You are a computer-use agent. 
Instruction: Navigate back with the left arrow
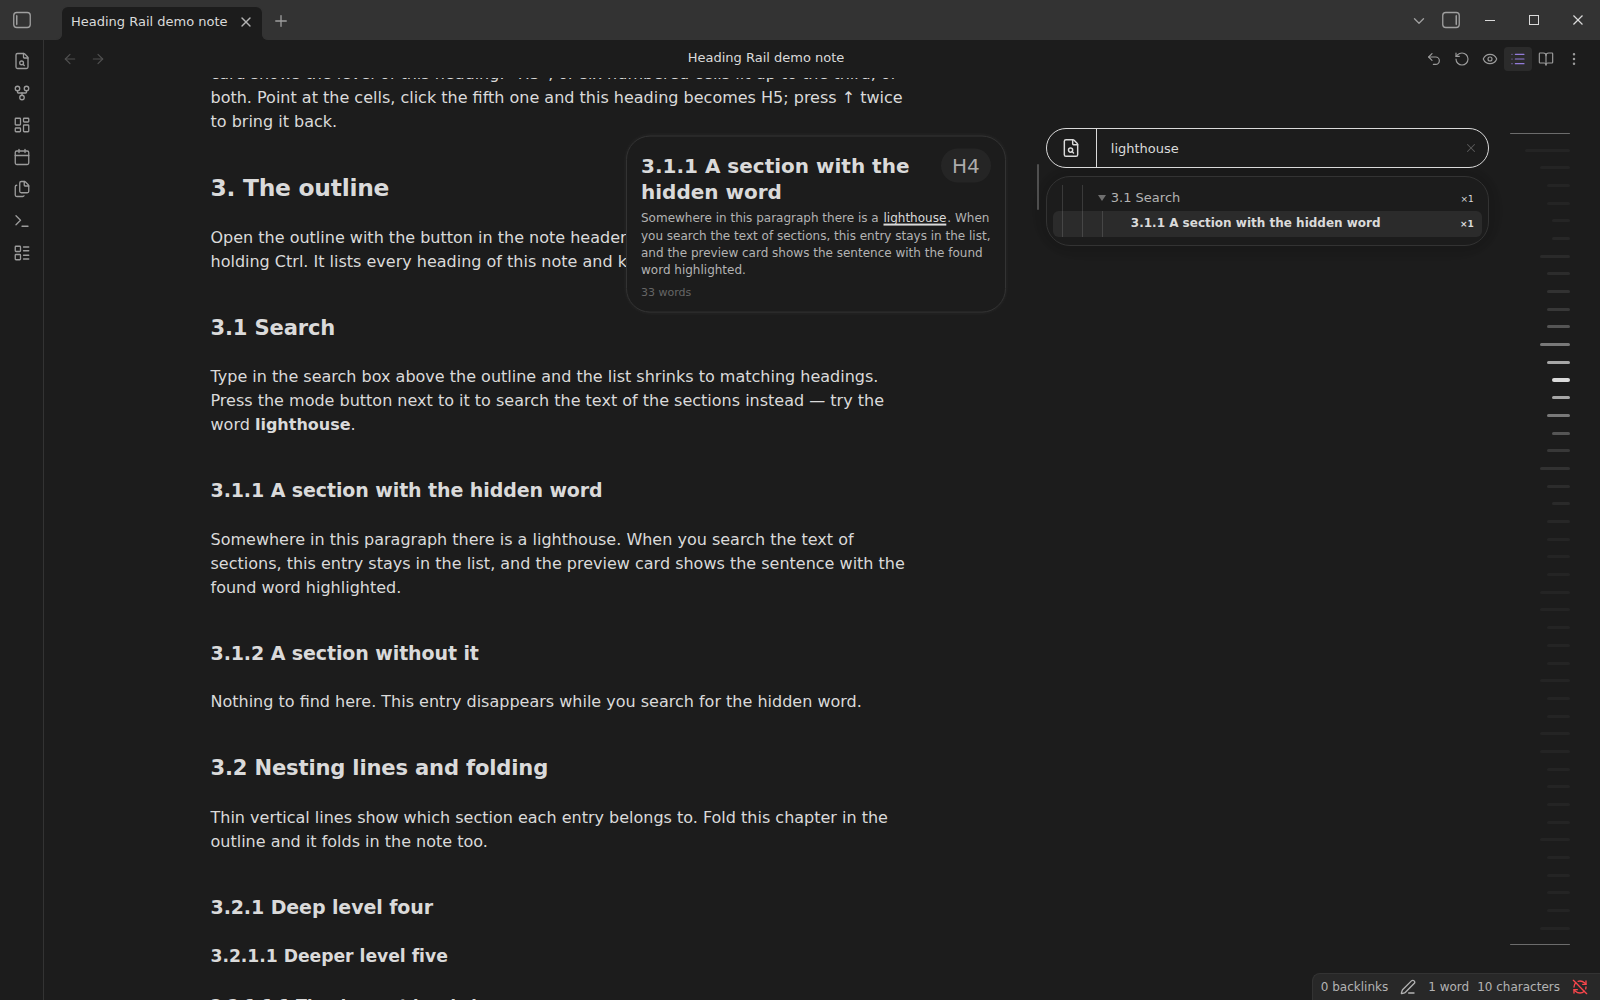(70, 59)
